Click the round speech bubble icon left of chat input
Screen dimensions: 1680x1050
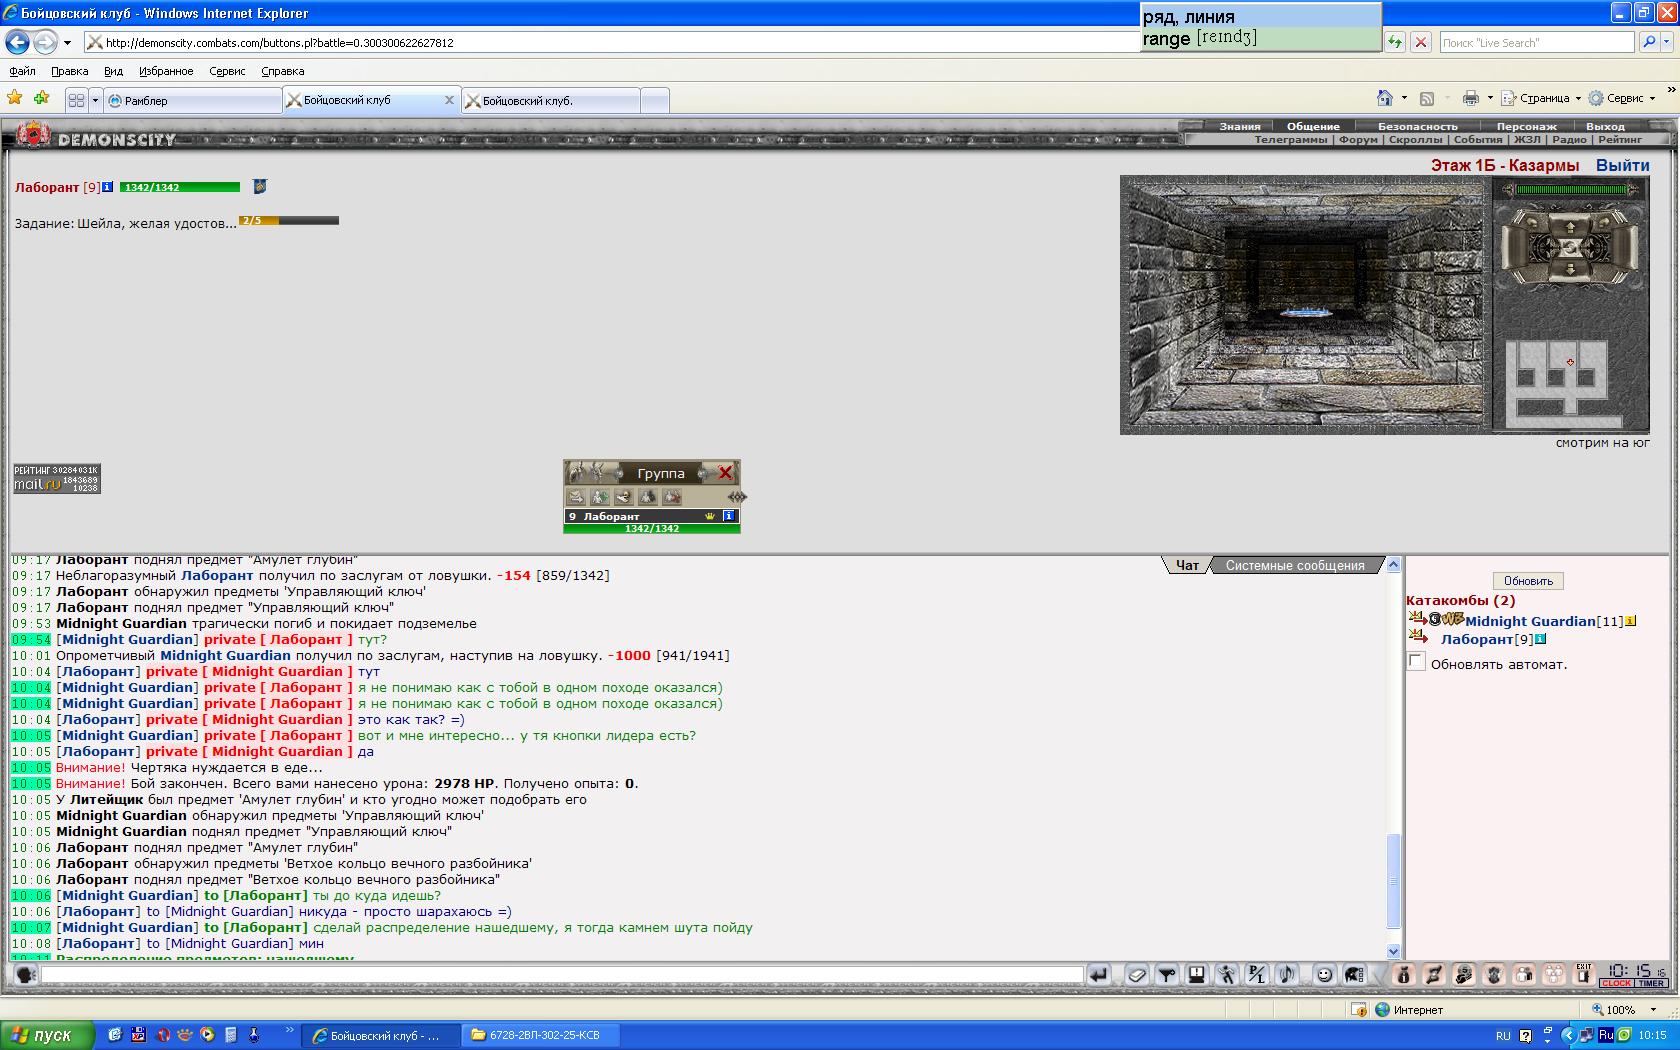point(26,974)
